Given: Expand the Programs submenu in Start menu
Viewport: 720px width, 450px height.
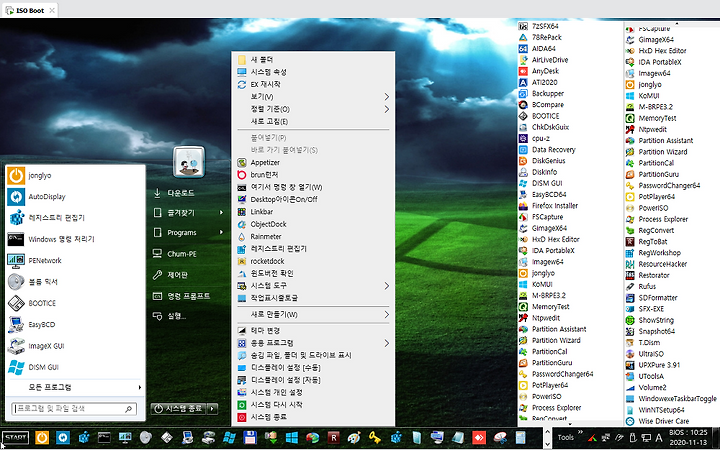Looking at the screenshot, I should point(188,232).
